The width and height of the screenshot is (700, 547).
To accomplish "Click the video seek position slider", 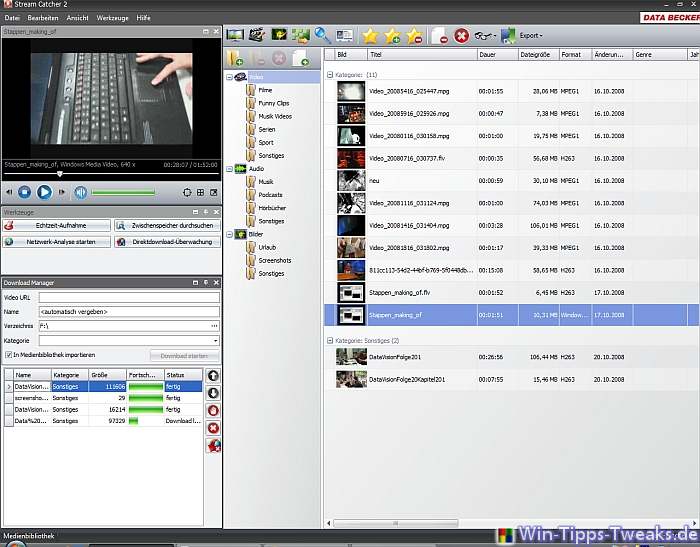I will [59, 174].
